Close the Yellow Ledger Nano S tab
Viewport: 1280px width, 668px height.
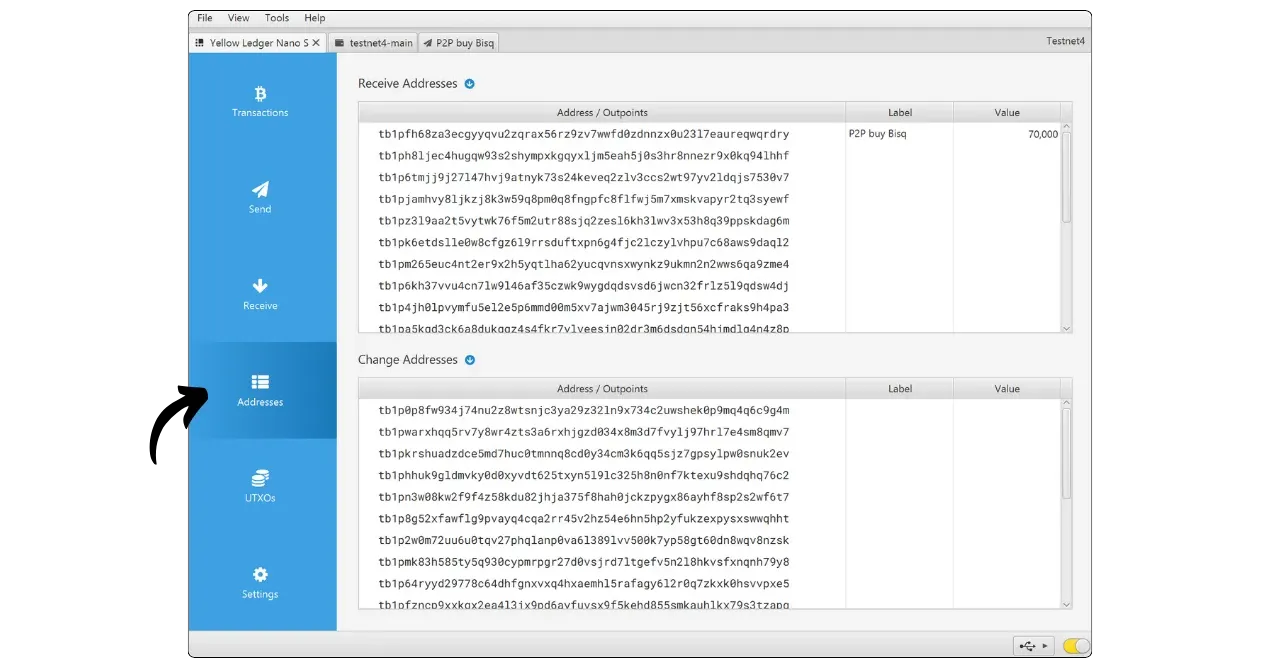316,43
